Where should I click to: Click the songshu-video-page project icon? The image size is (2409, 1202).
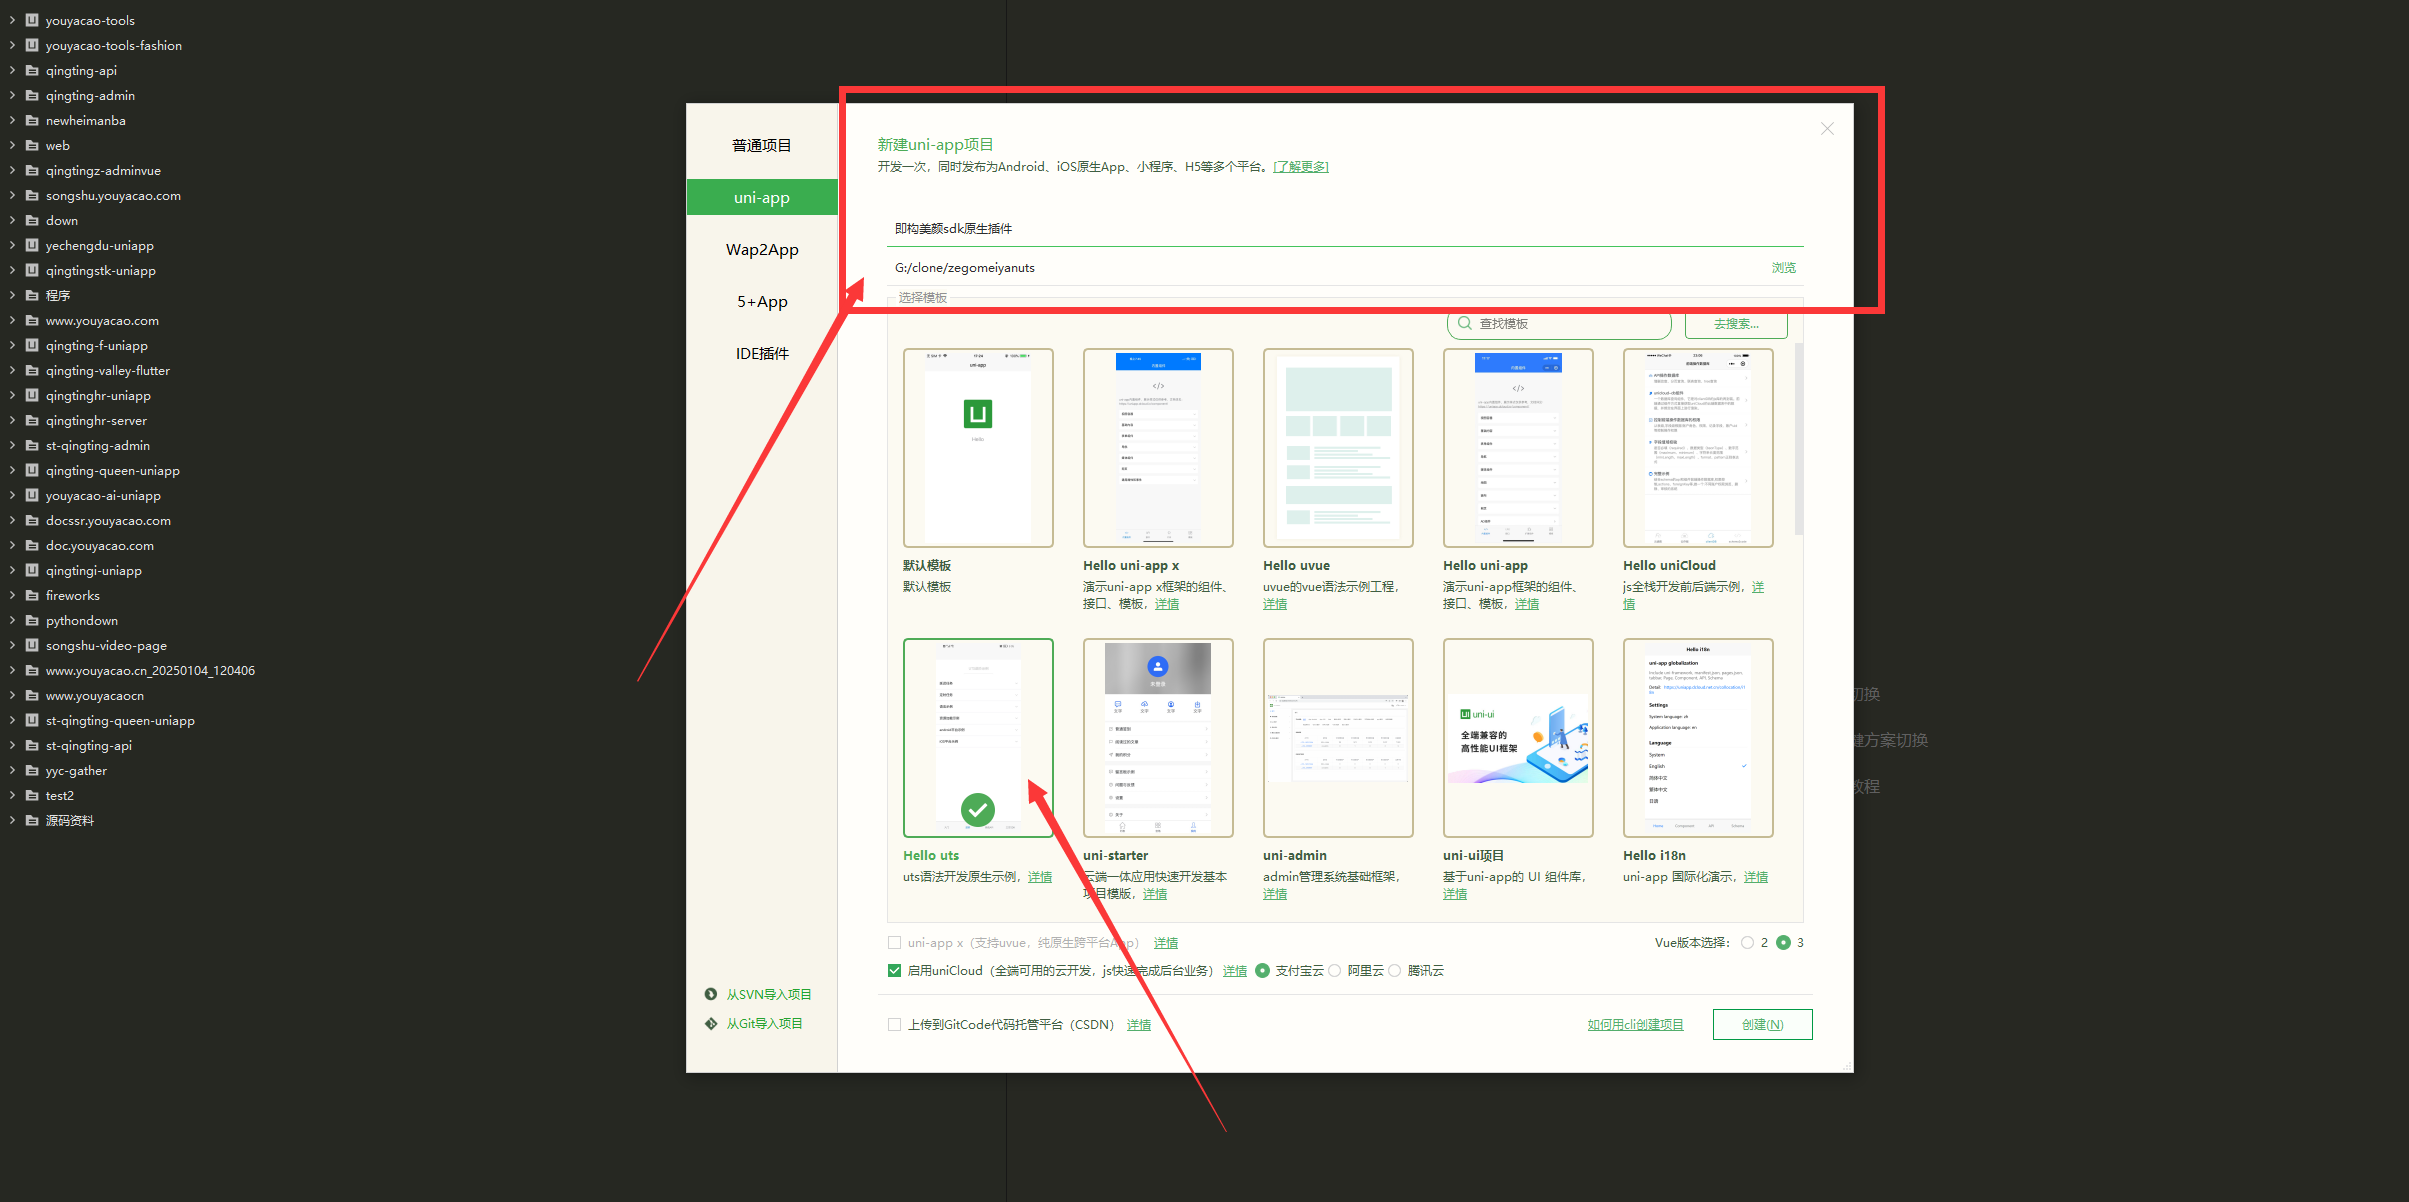click(32, 645)
